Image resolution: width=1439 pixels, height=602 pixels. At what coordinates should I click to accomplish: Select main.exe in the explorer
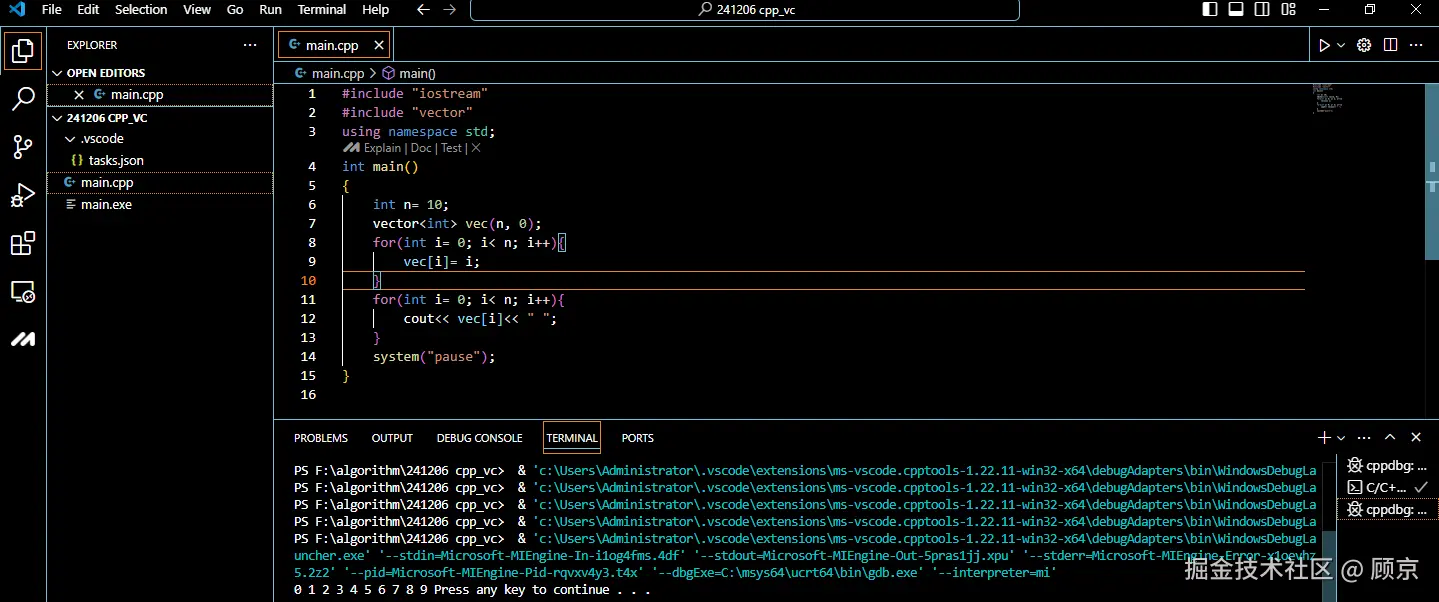160,205
